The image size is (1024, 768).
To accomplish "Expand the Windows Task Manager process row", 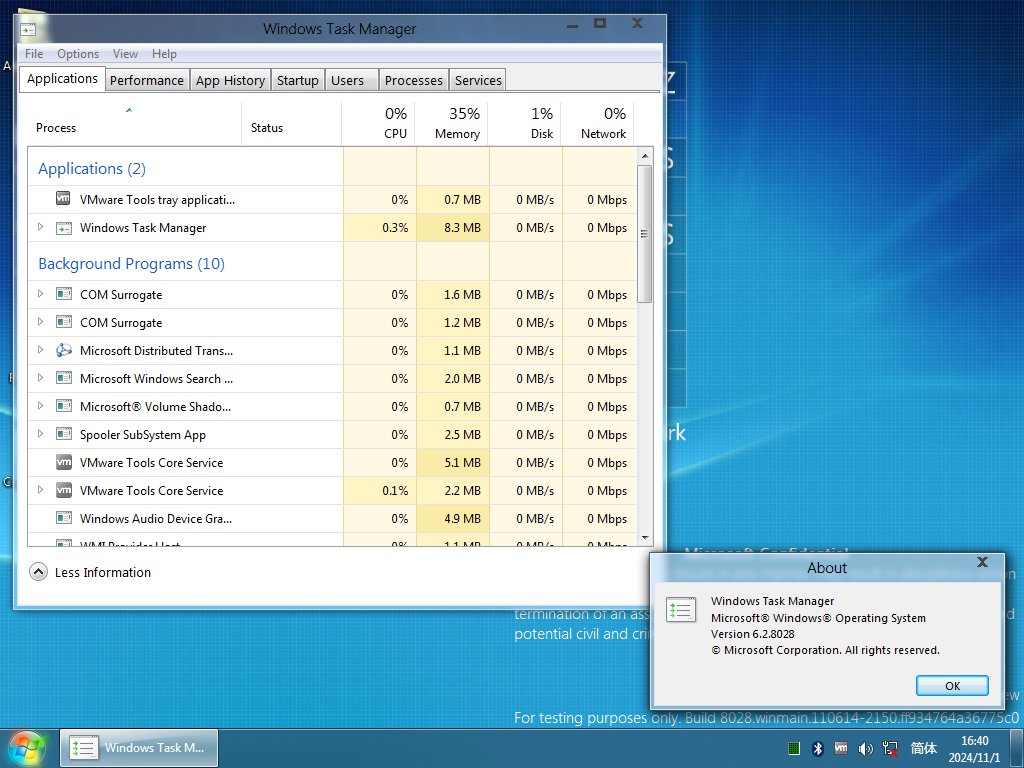I will [40, 227].
